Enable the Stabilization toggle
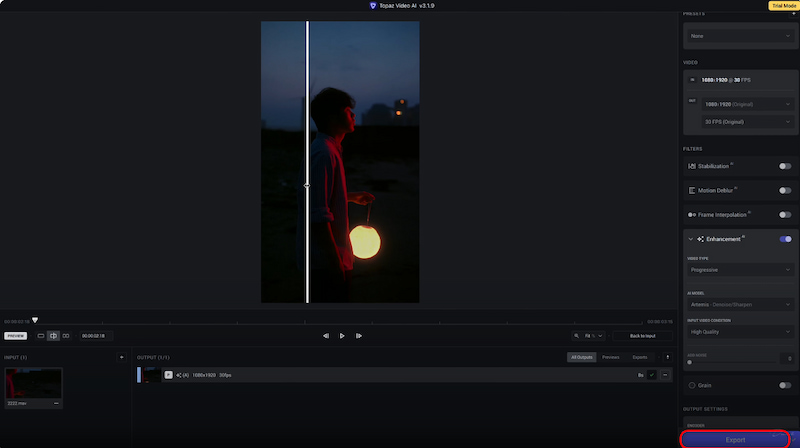The height and width of the screenshot is (448, 800). tap(785, 166)
